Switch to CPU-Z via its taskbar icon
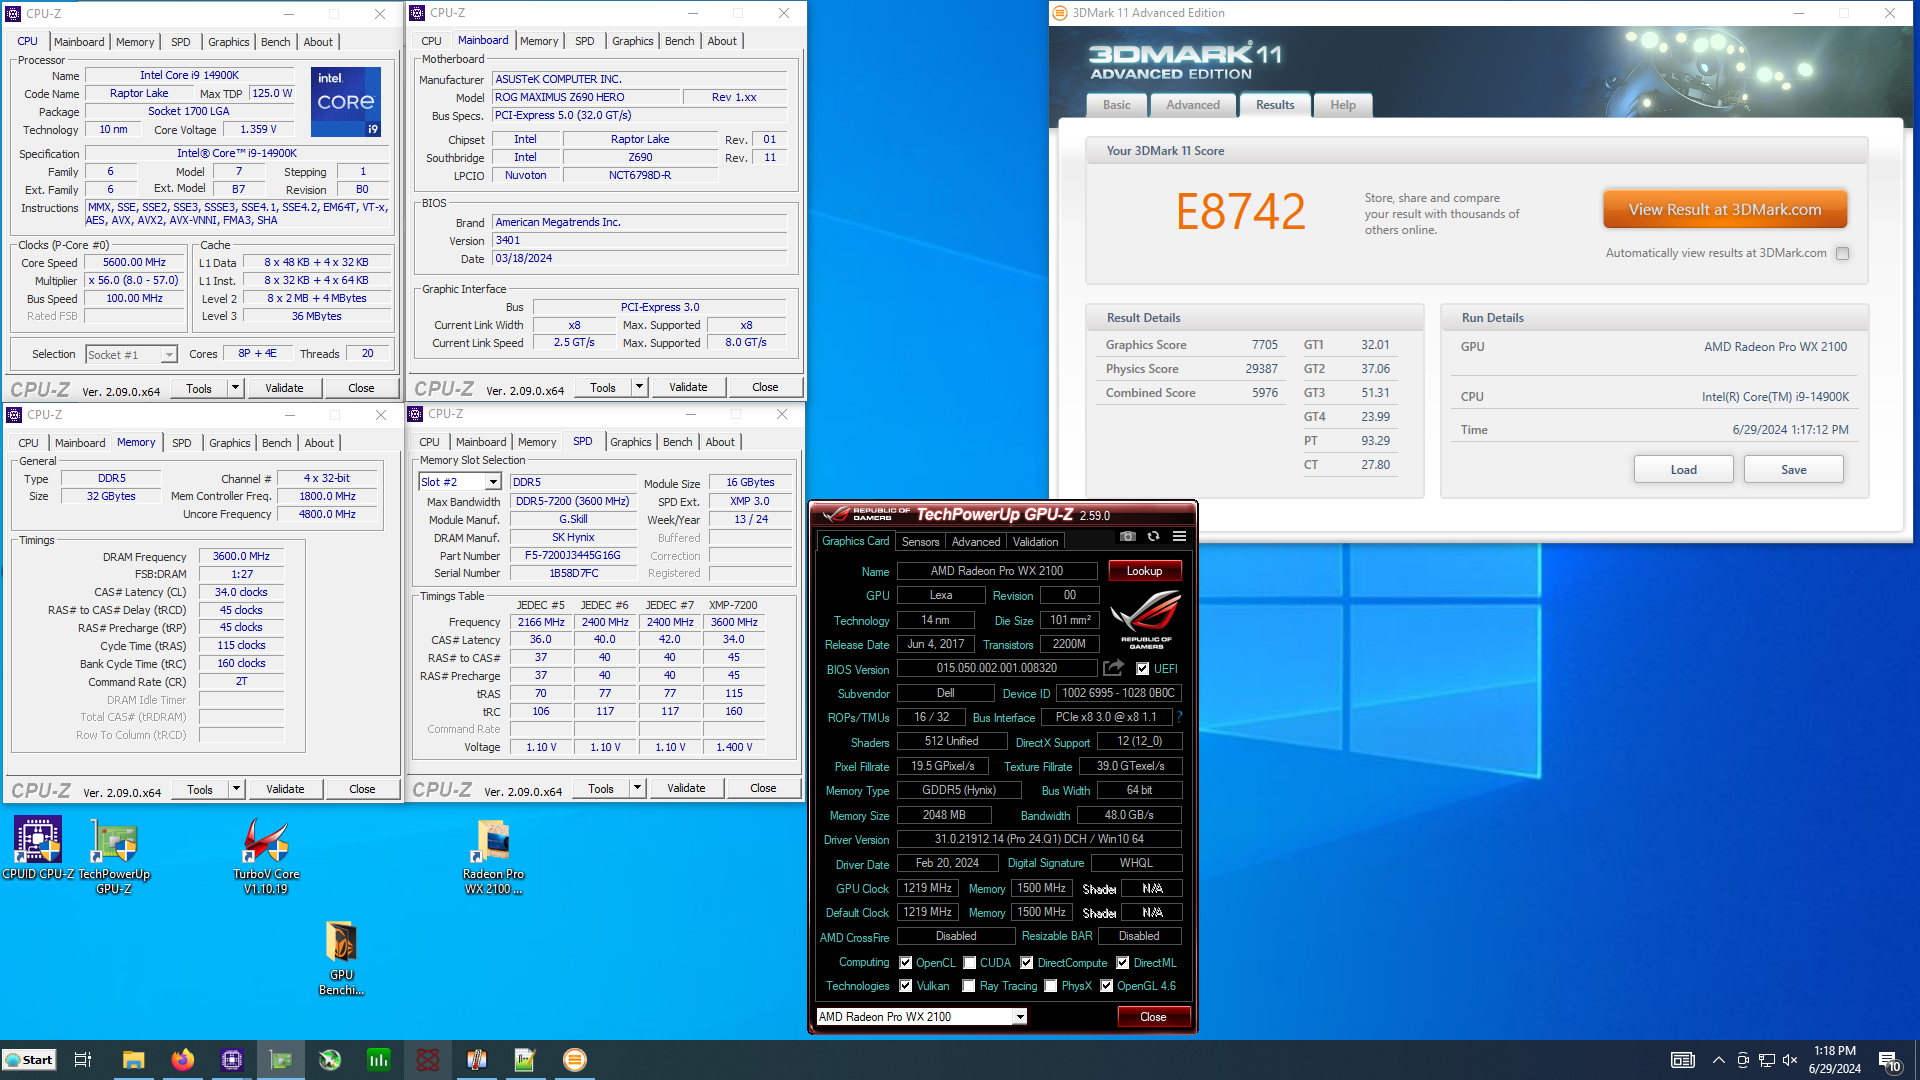The width and height of the screenshot is (1920, 1080). coord(231,1060)
